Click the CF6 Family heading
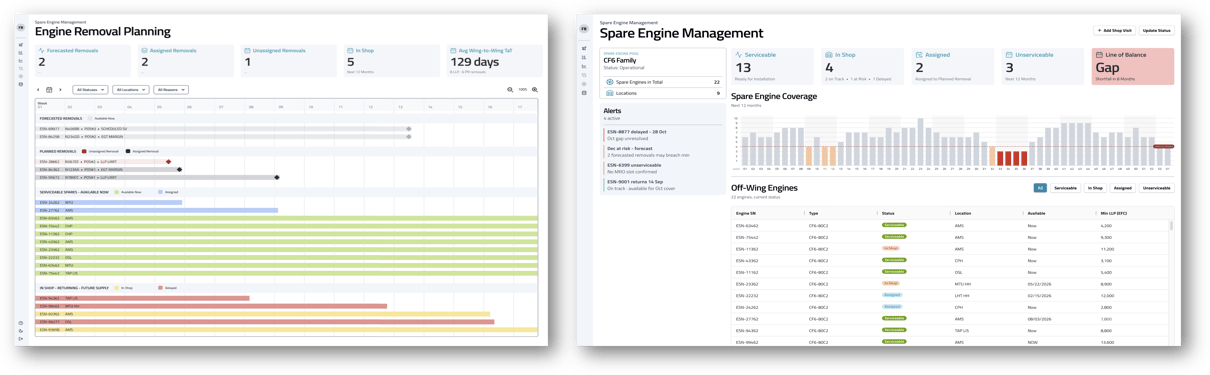 pyautogui.click(x=620, y=60)
